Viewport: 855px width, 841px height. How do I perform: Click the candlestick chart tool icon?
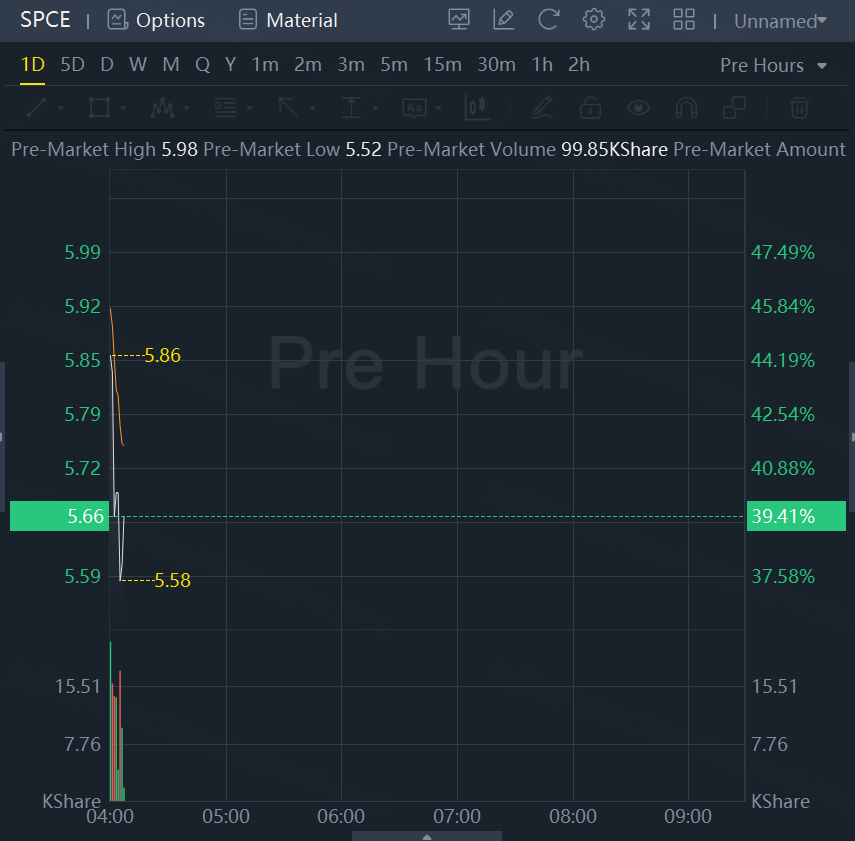[x=477, y=107]
